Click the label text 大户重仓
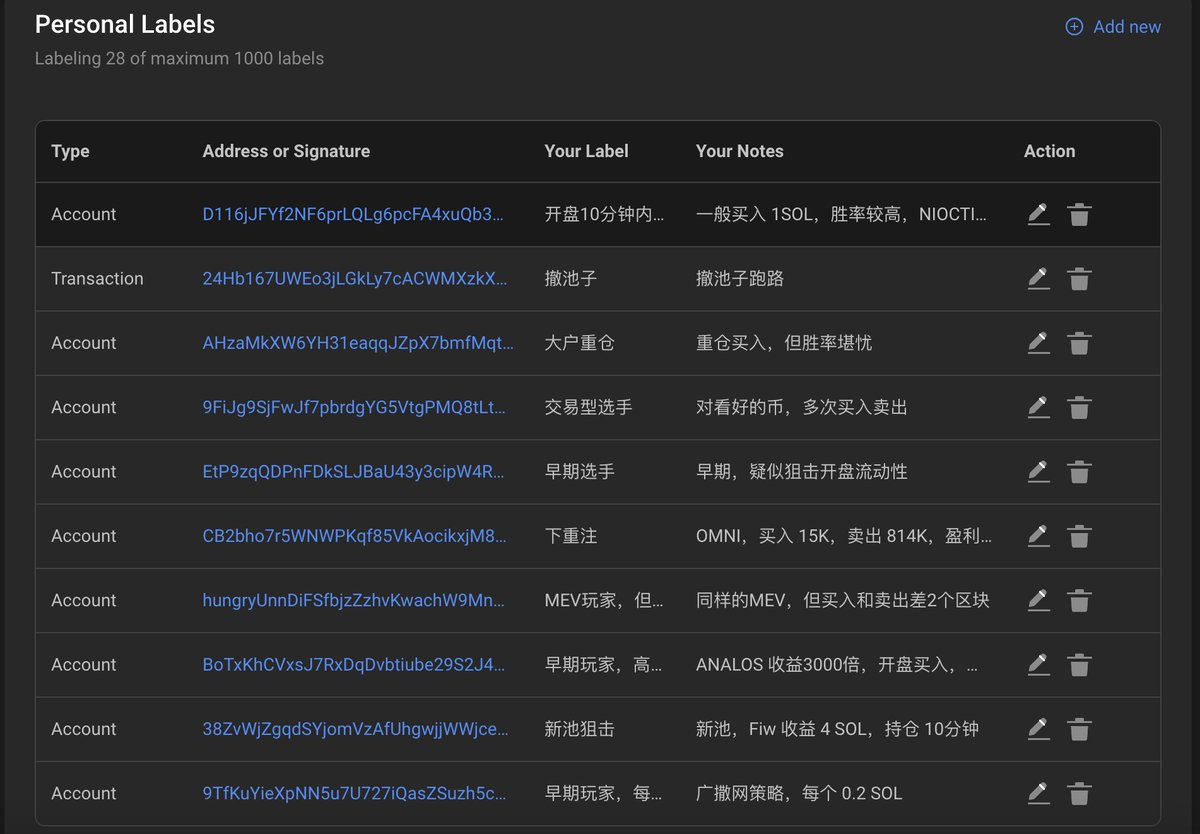 [x=579, y=343]
